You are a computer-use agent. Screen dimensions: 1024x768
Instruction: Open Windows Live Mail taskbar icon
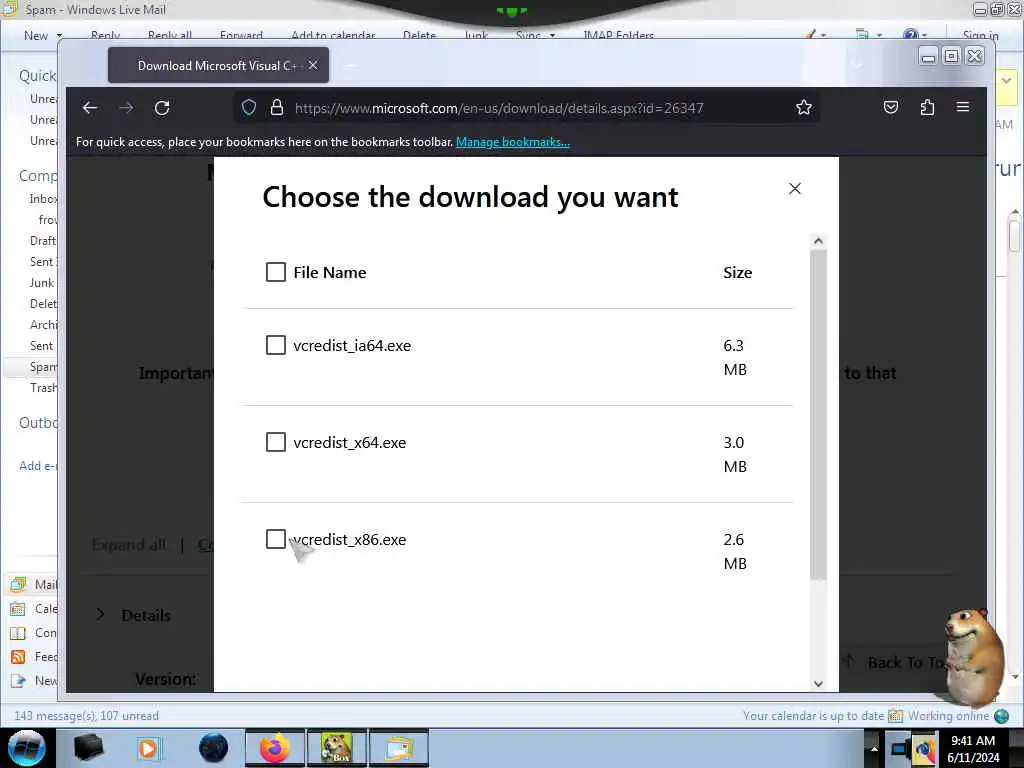click(x=399, y=748)
